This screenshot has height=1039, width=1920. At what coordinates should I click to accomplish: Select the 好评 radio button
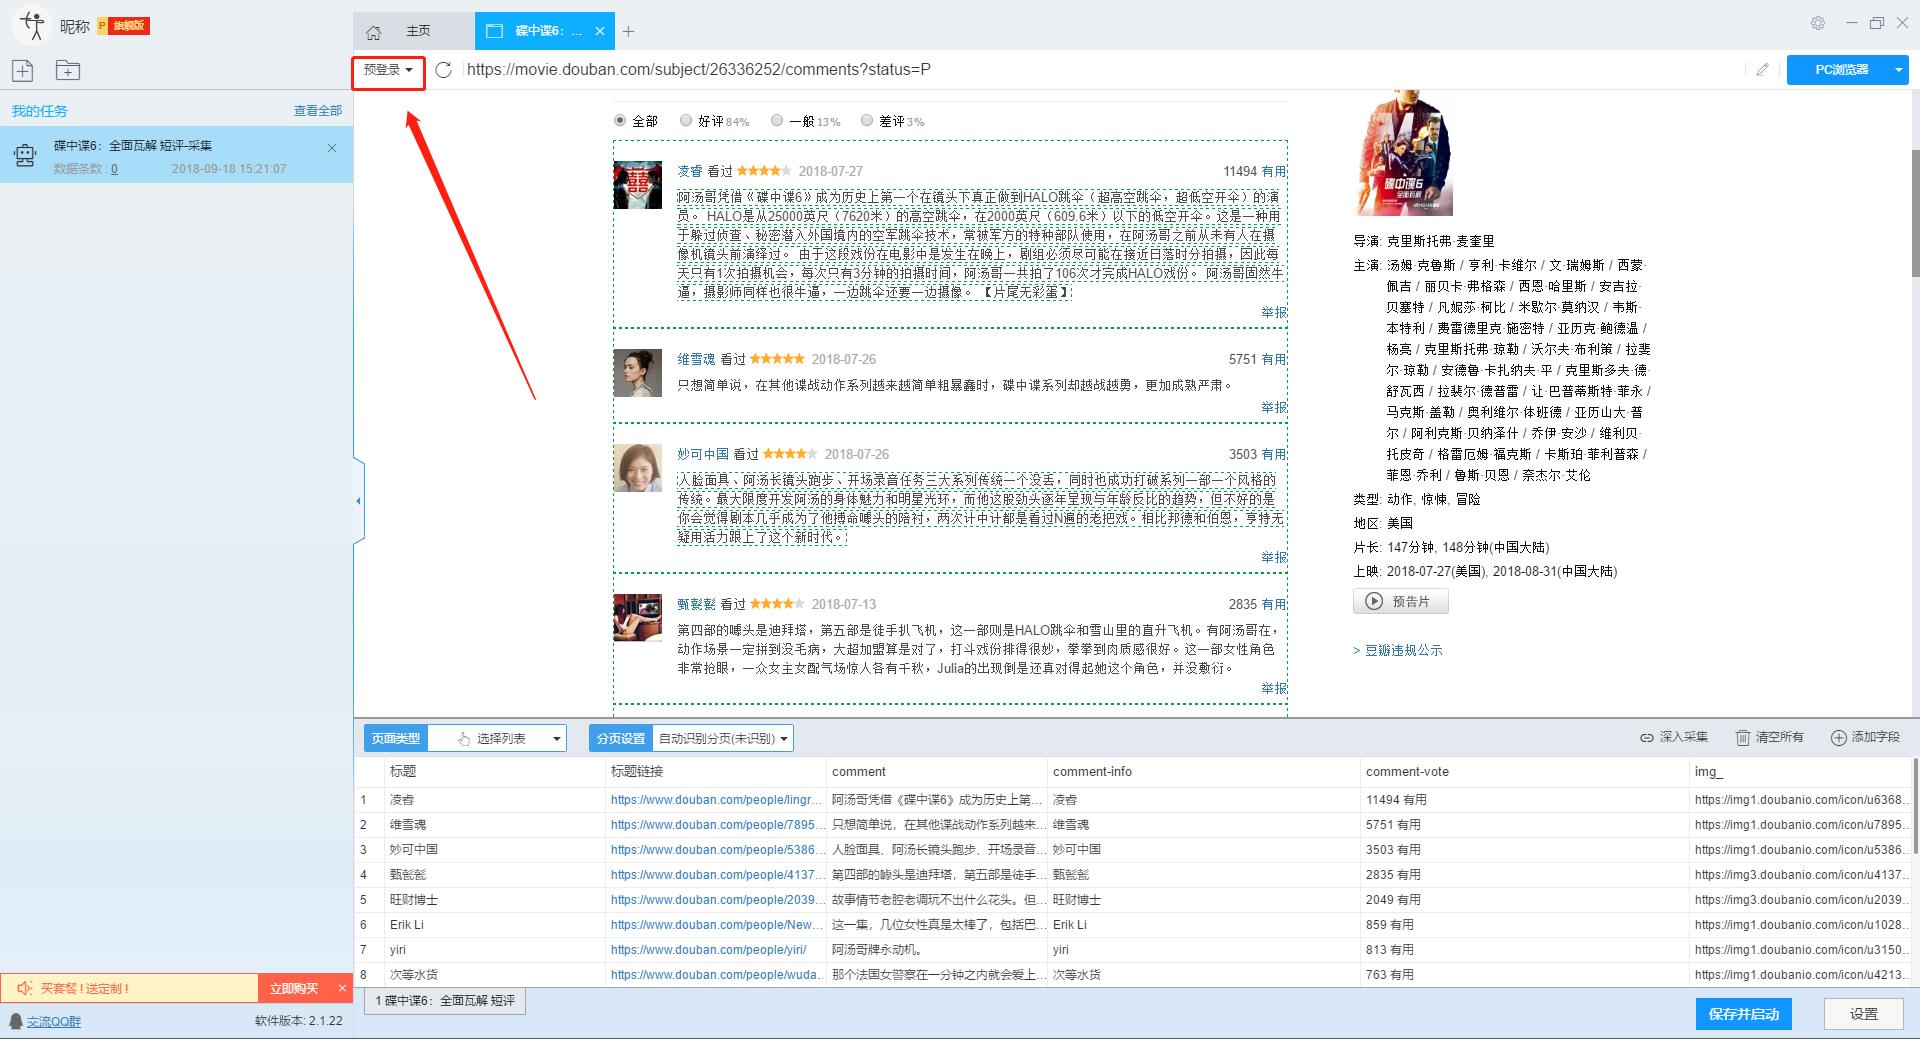(x=685, y=121)
